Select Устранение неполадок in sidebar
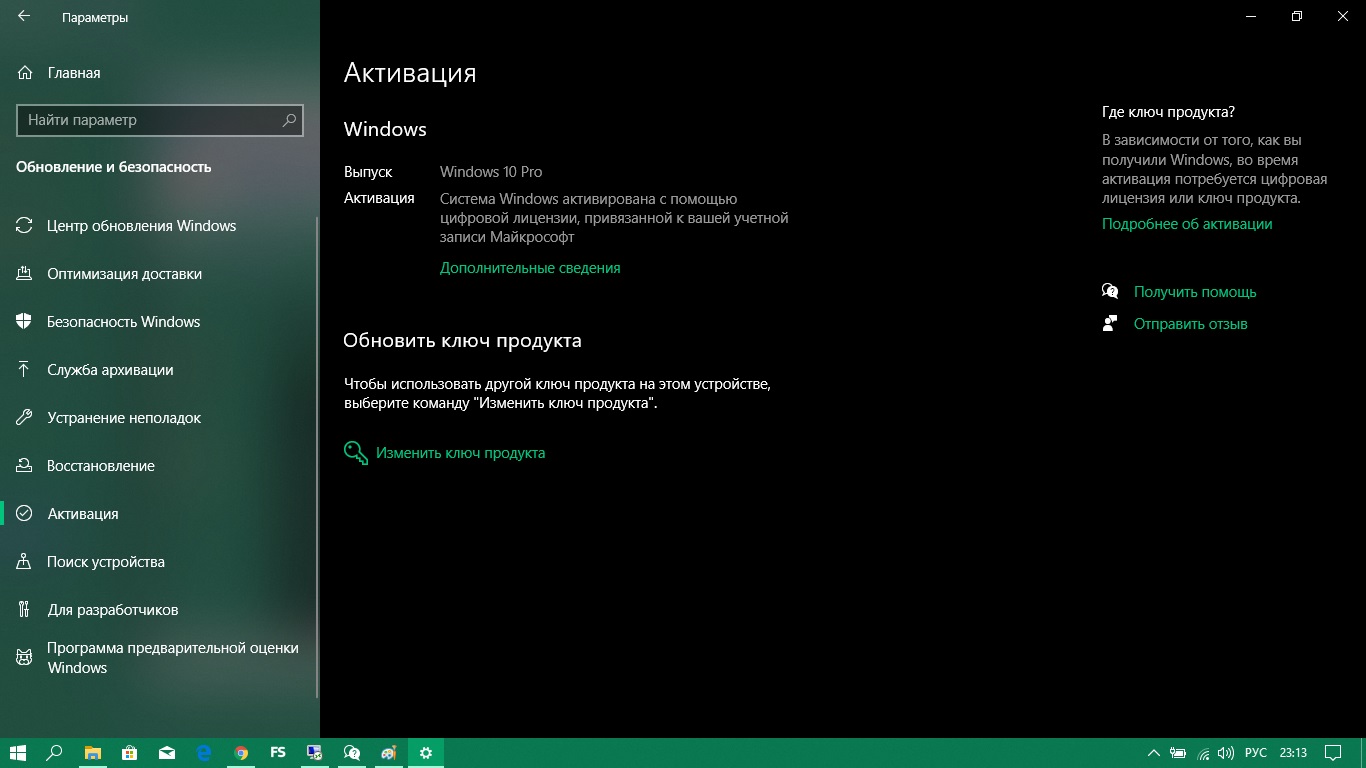The height and width of the screenshot is (768, 1366). [x=160, y=418]
